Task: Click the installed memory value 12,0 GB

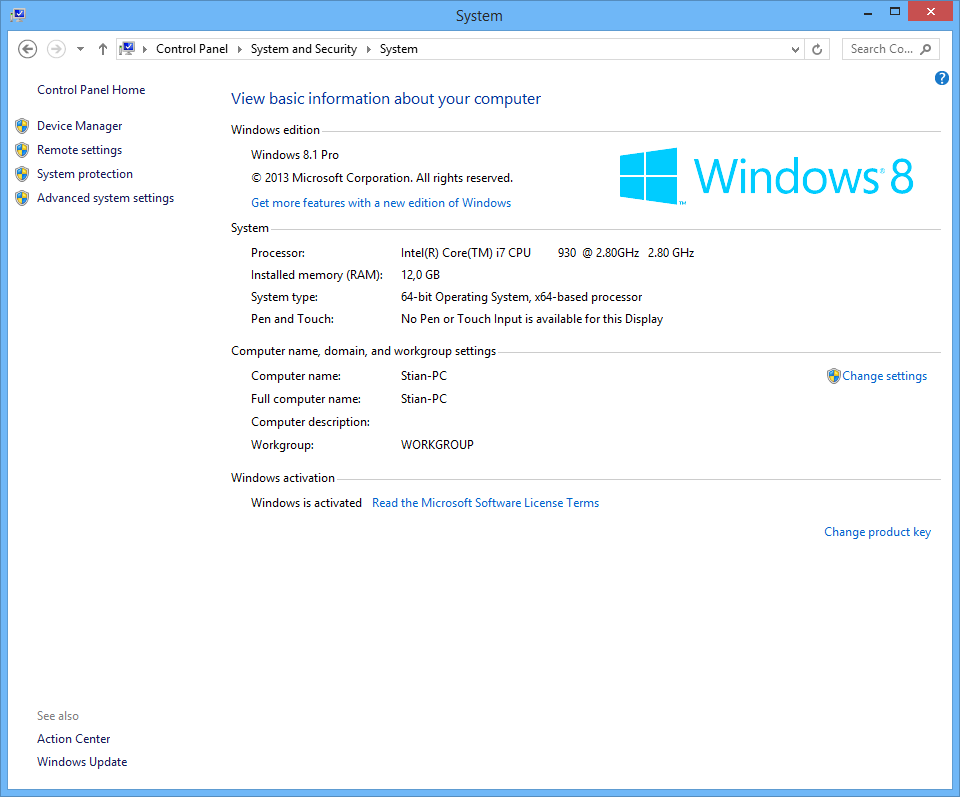Action: click(x=420, y=275)
